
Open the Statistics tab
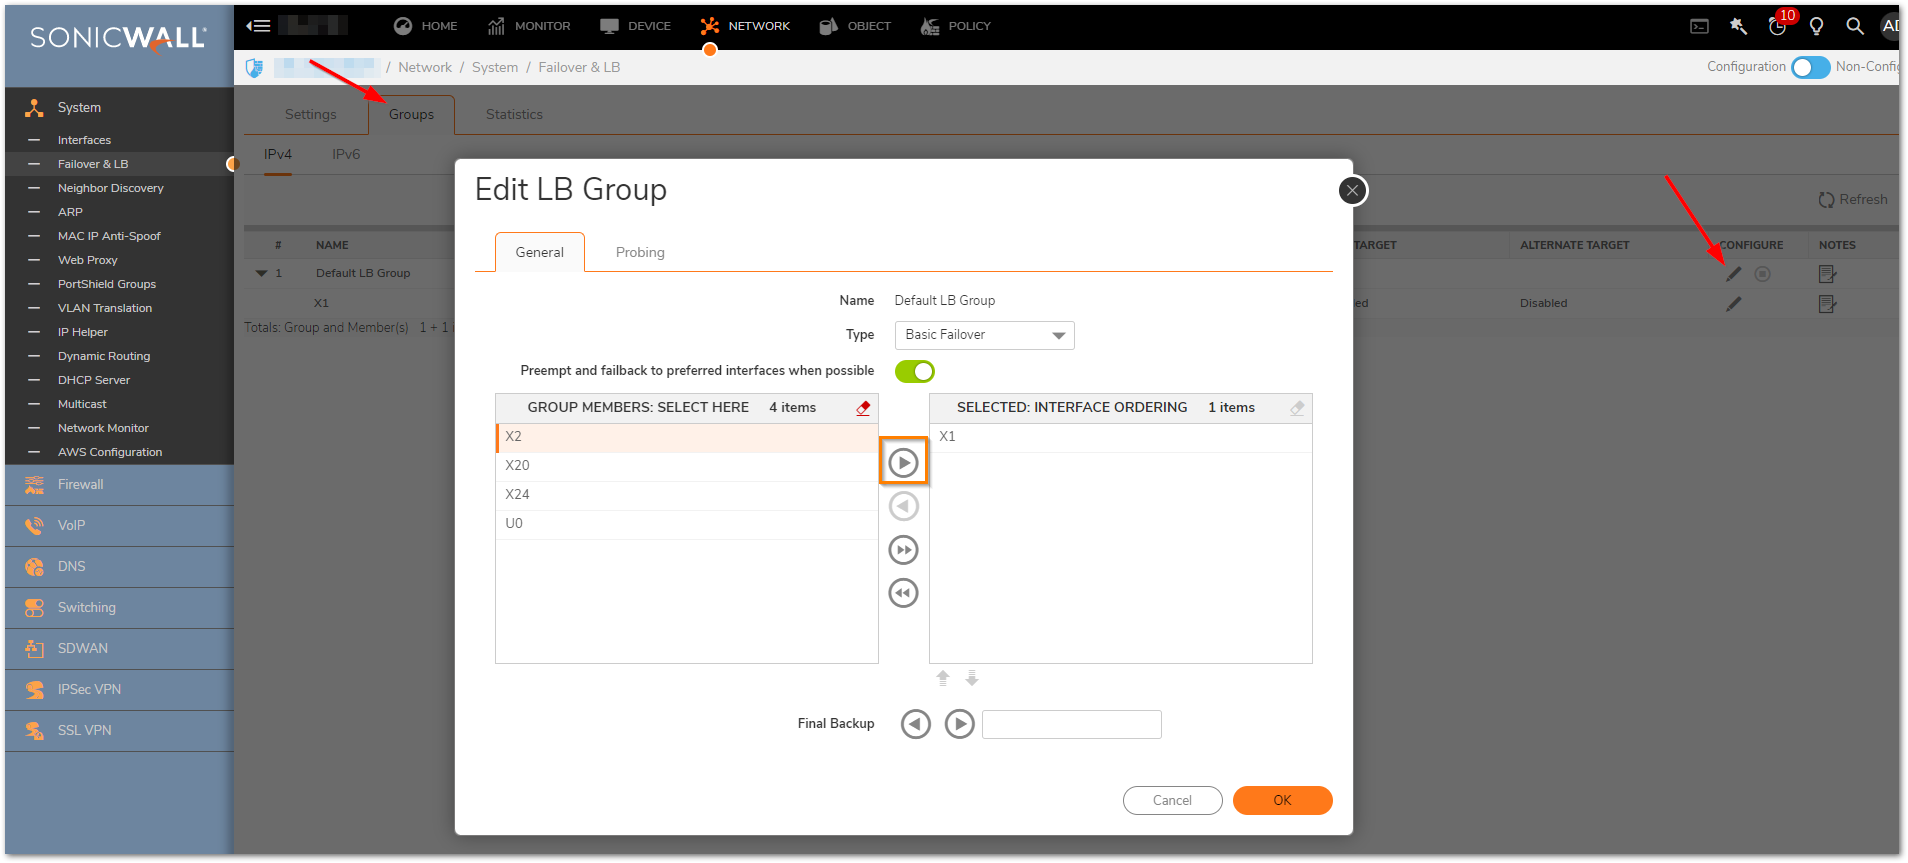(x=514, y=115)
